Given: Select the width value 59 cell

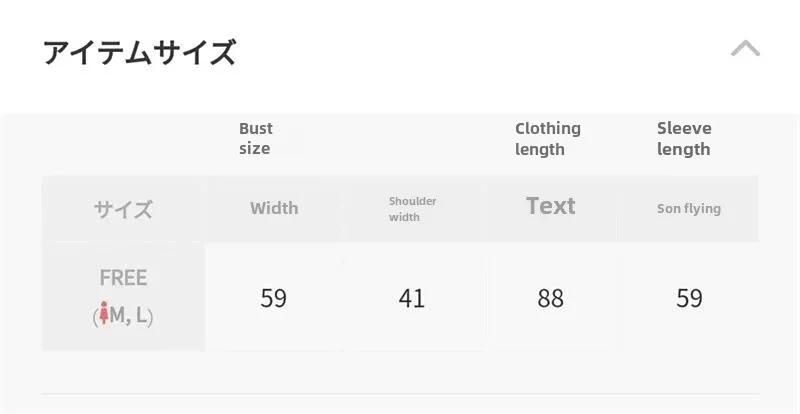Looking at the screenshot, I should point(273,298).
